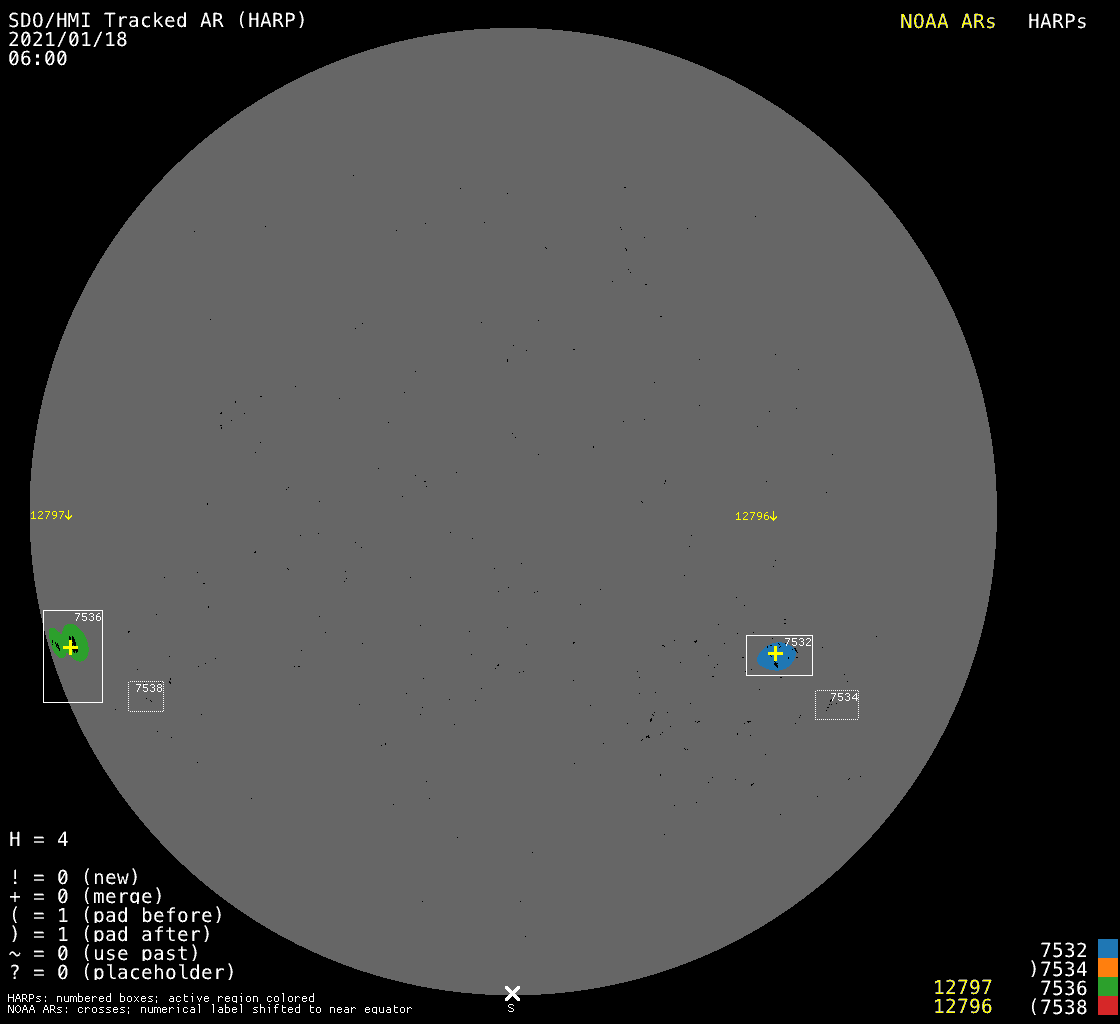This screenshot has height=1024, width=1120.
Task: Click the yellow NOAA ARs legend heading
Action: (x=947, y=22)
